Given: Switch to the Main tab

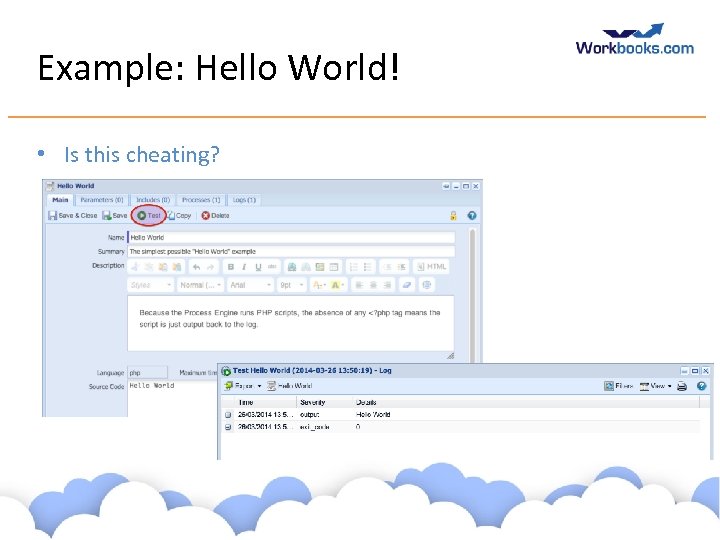Looking at the screenshot, I should point(60,200).
